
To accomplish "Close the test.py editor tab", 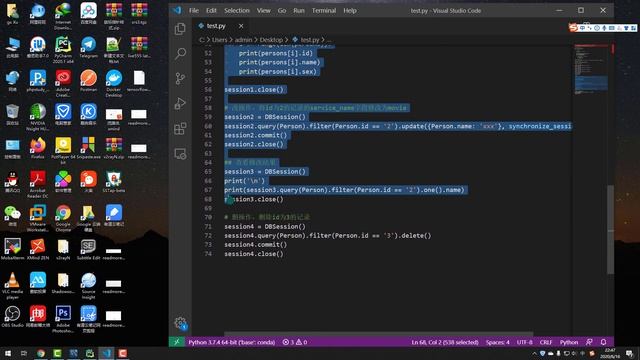I will [x=241, y=26].
